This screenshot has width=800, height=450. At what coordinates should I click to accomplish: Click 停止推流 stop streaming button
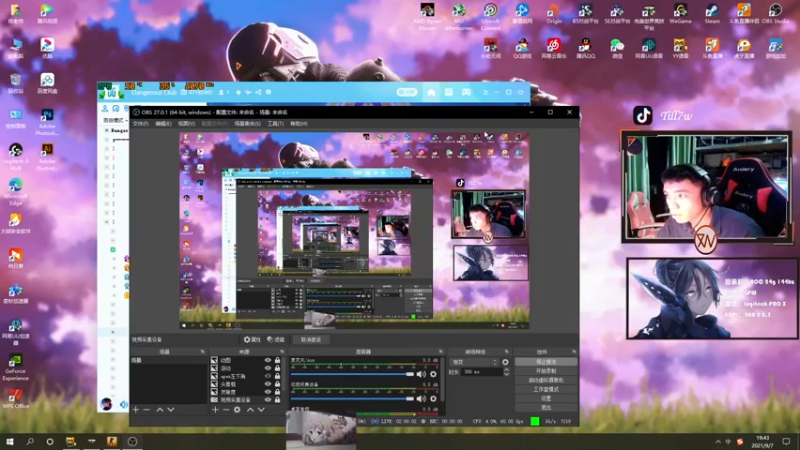point(546,362)
